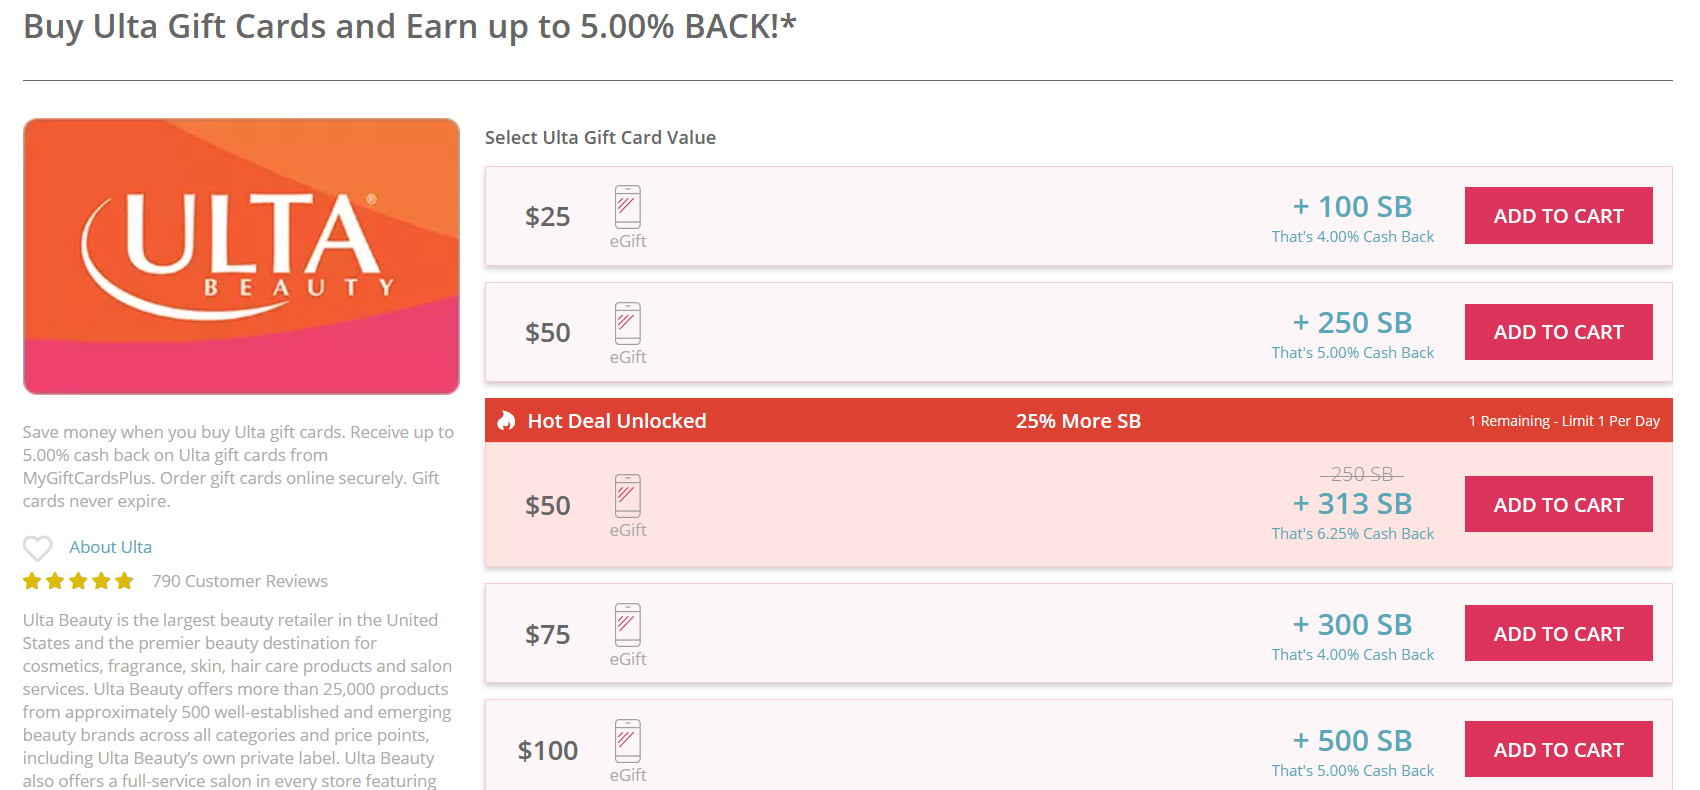Click the flame icon on the Hot Deal banner

[x=507, y=421]
